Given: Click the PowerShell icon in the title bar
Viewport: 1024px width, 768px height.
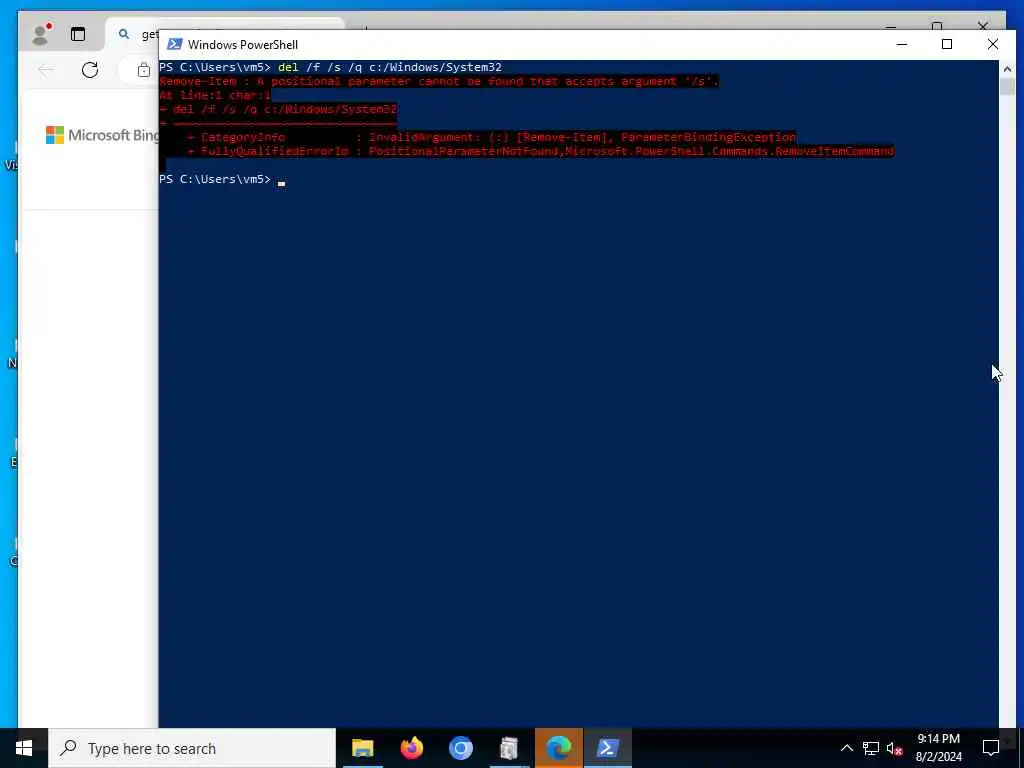Looking at the screenshot, I should coord(174,44).
